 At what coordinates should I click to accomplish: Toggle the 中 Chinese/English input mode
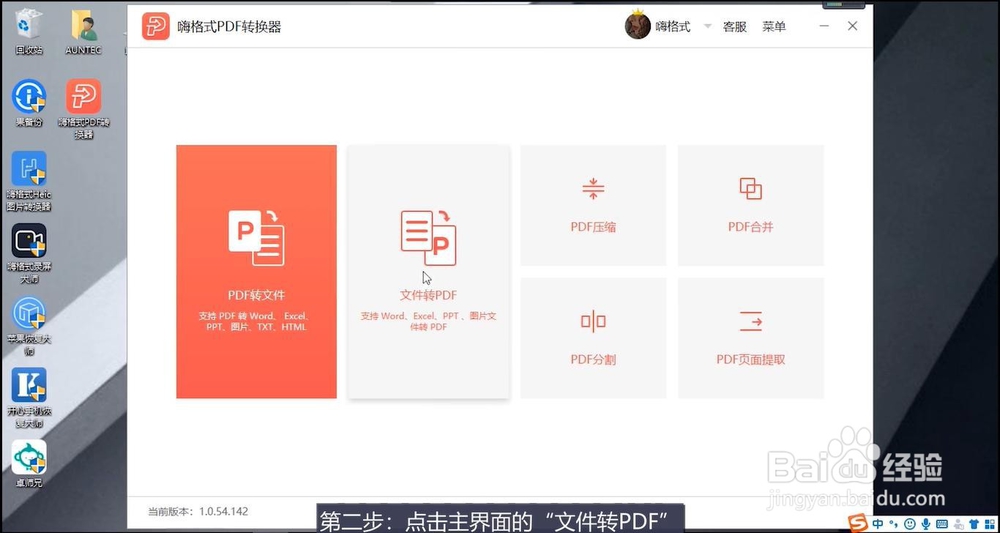[x=879, y=524]
